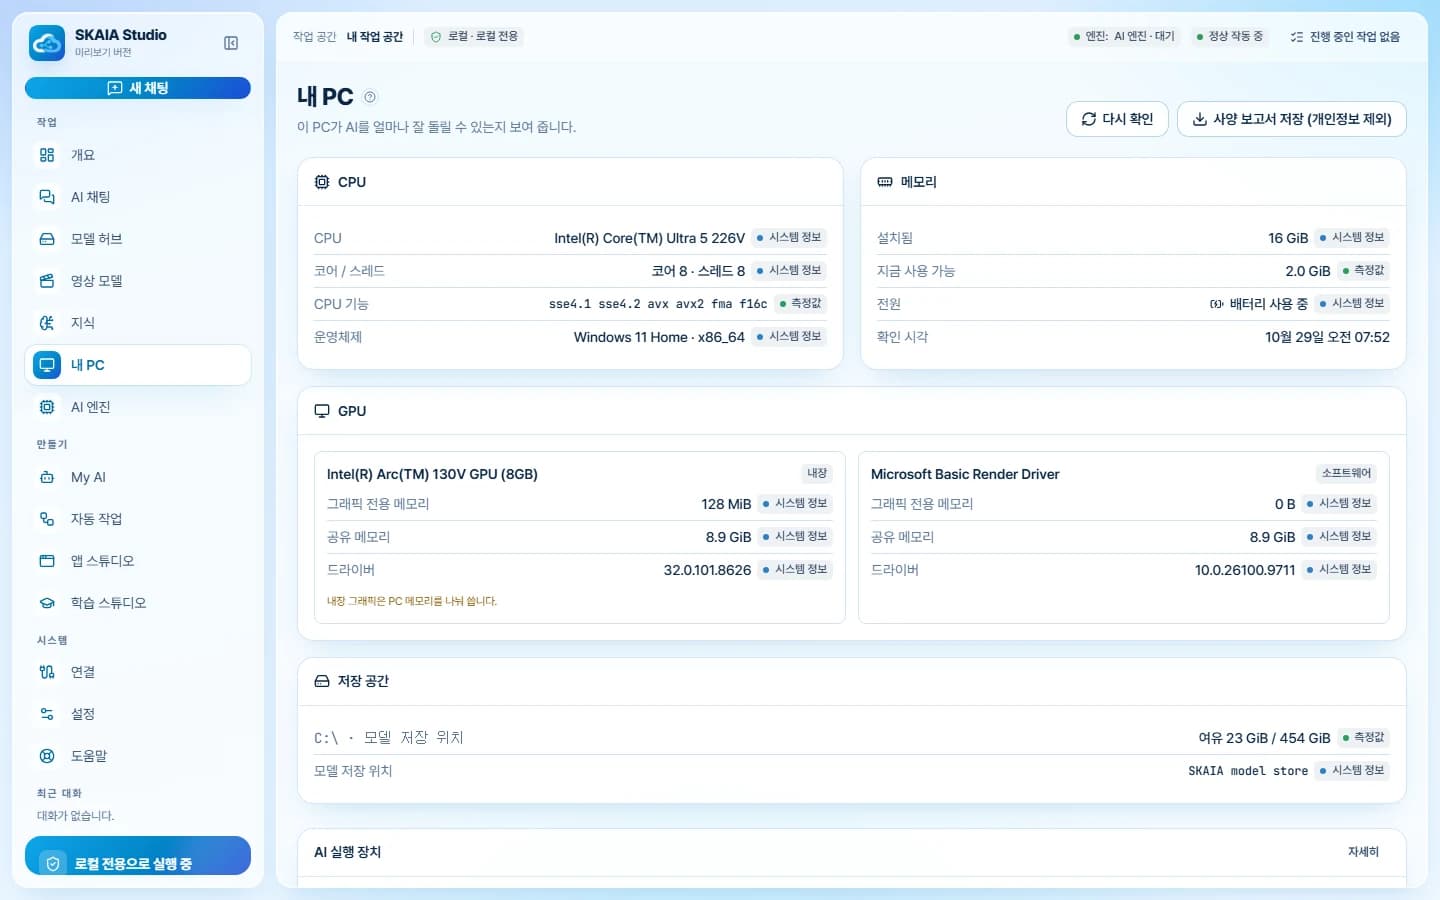Go to 영상 모델 in sidebar

(138, 281)
